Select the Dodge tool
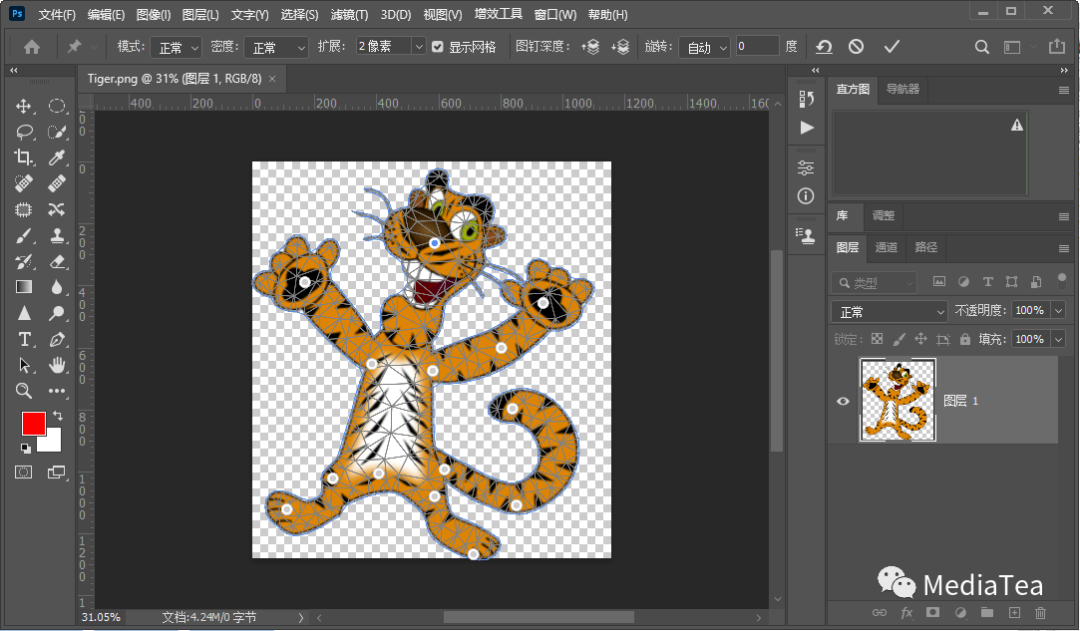The height and width of the screenshot is (631, 1080). [56, 313]
